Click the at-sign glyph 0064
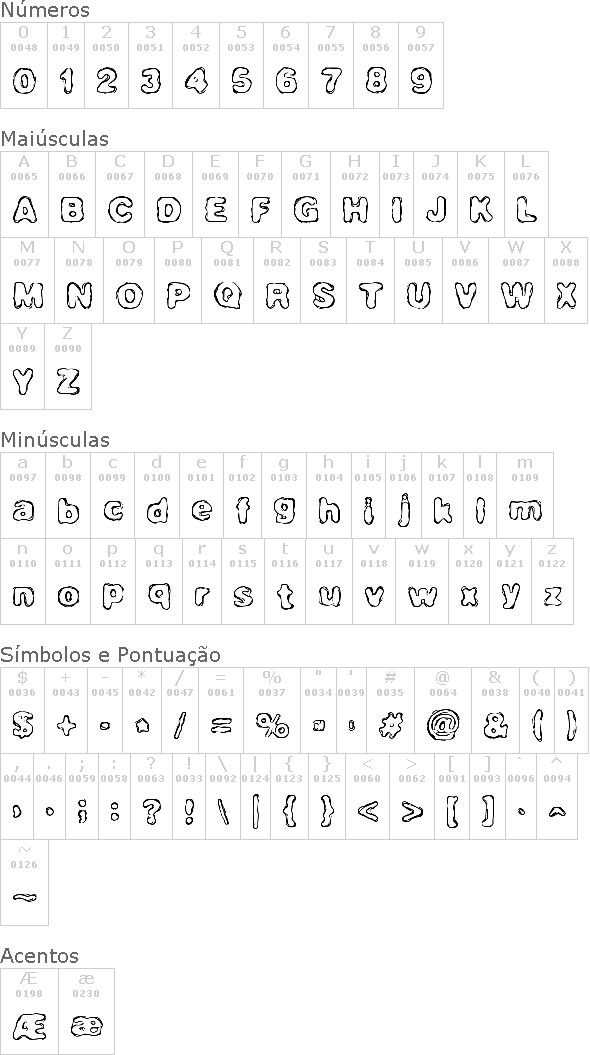590x1055 pixels. click(443, 711)
